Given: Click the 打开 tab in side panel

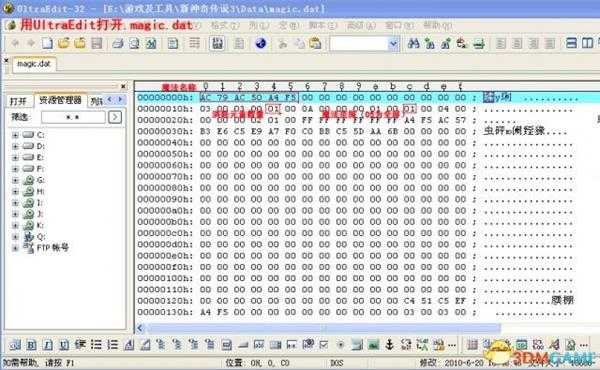Looking at the screenshot, I should point(18,101).
